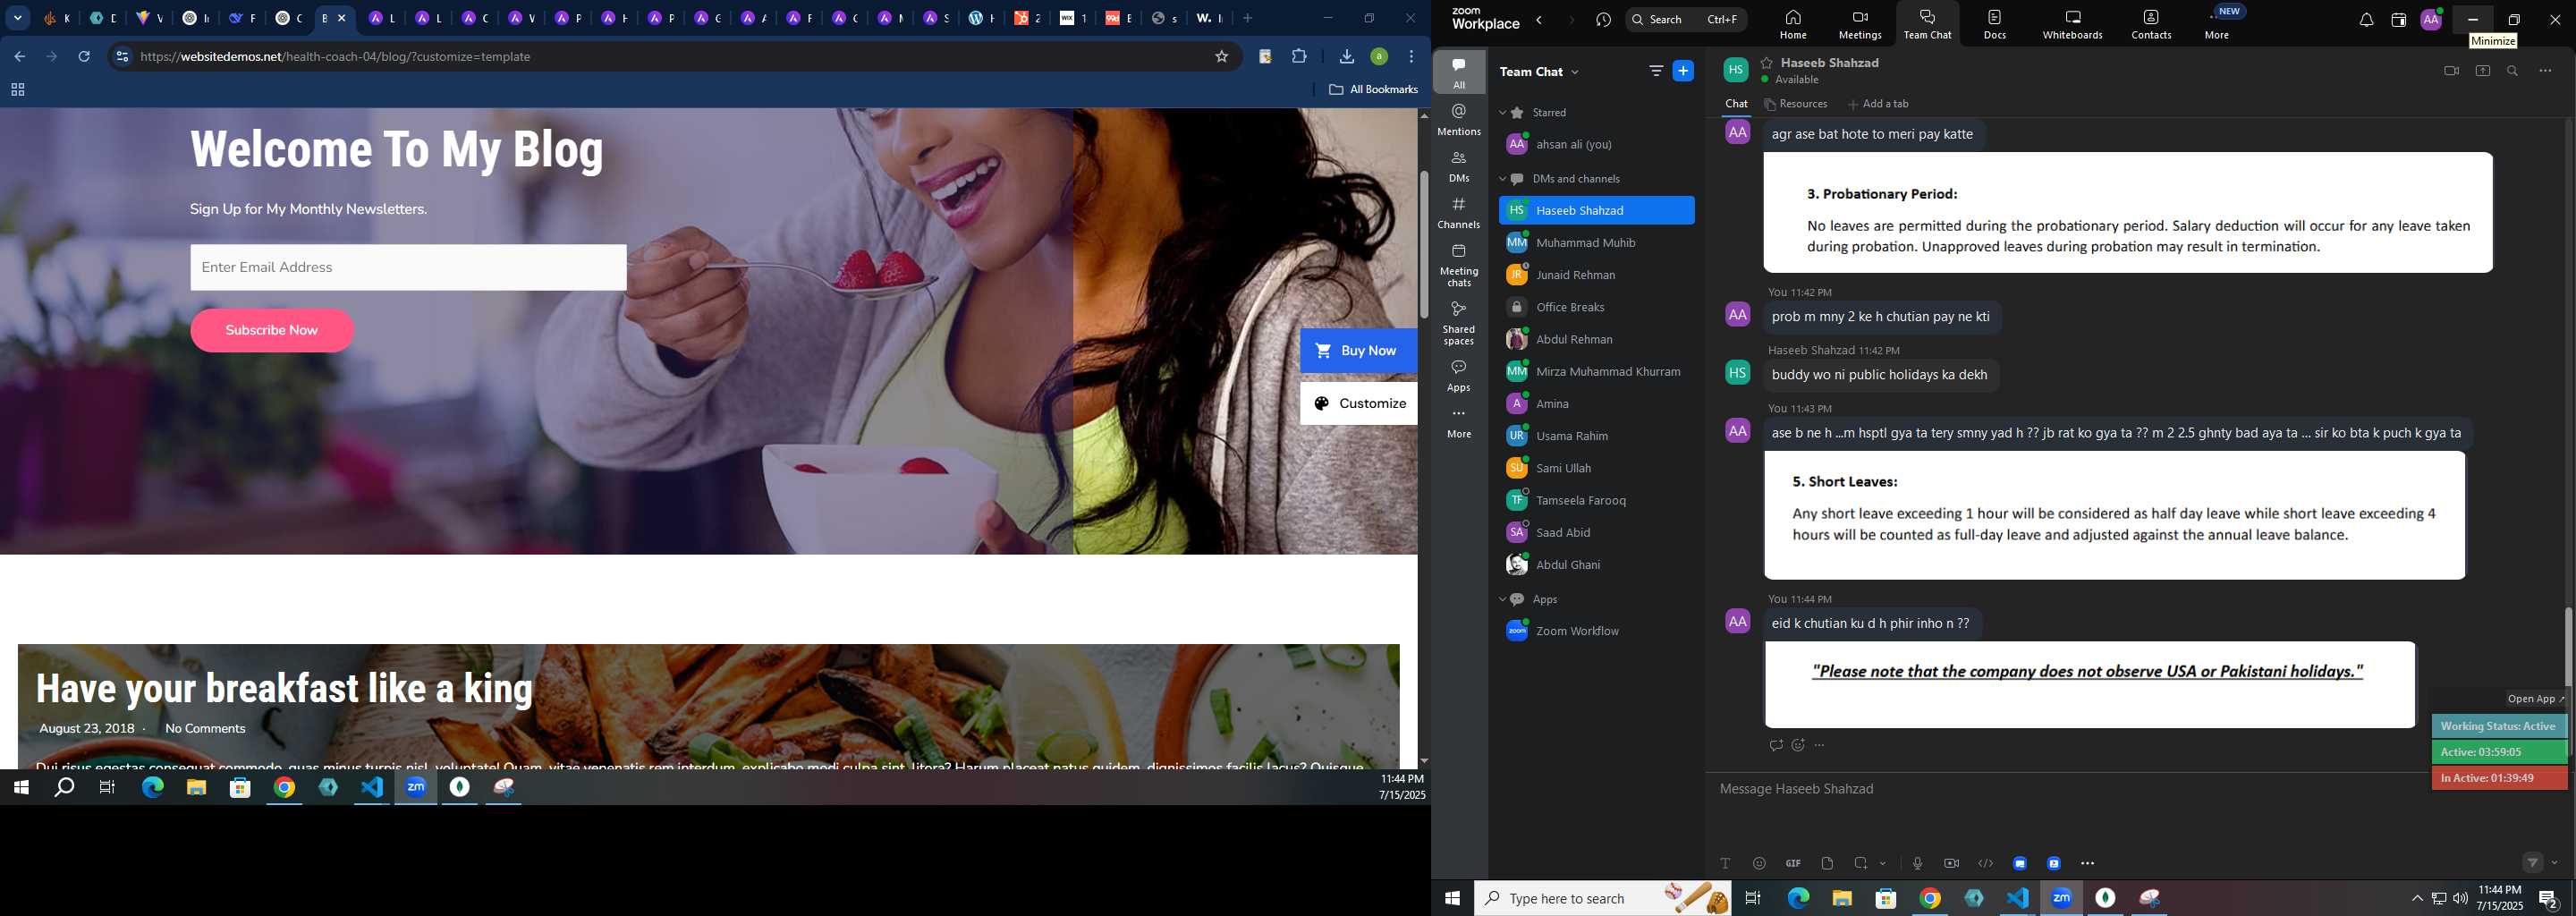This screenshot has height=916, width=2576.
Task: Open 'Have your breakfast like a king' post
Action: [x=285, y=688]
